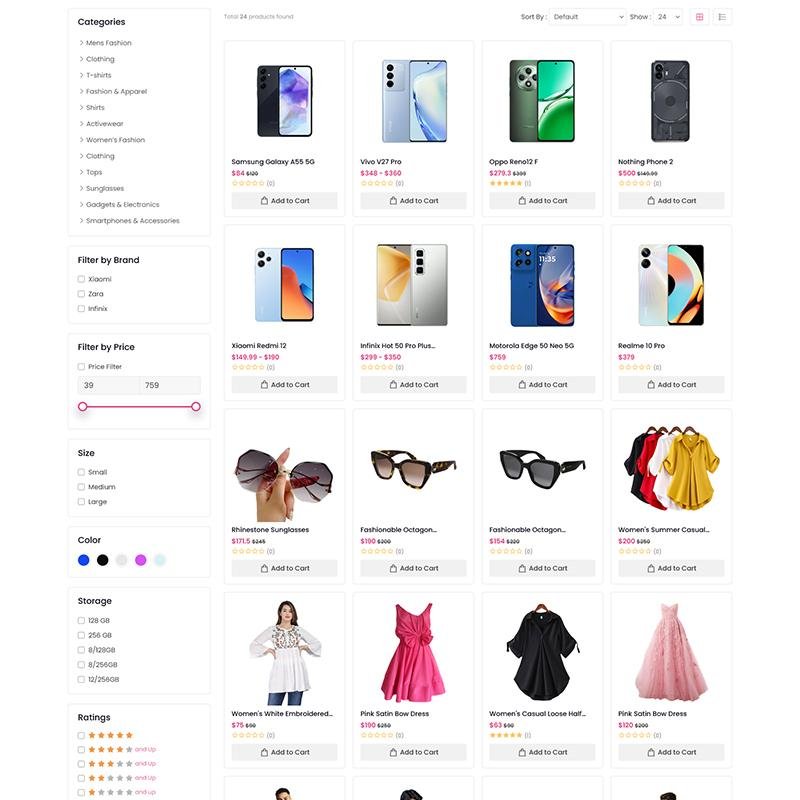The height and width of the screenshot is (800, 800).
Task: Switch to grid view layout icon
Action: [699, 17]
